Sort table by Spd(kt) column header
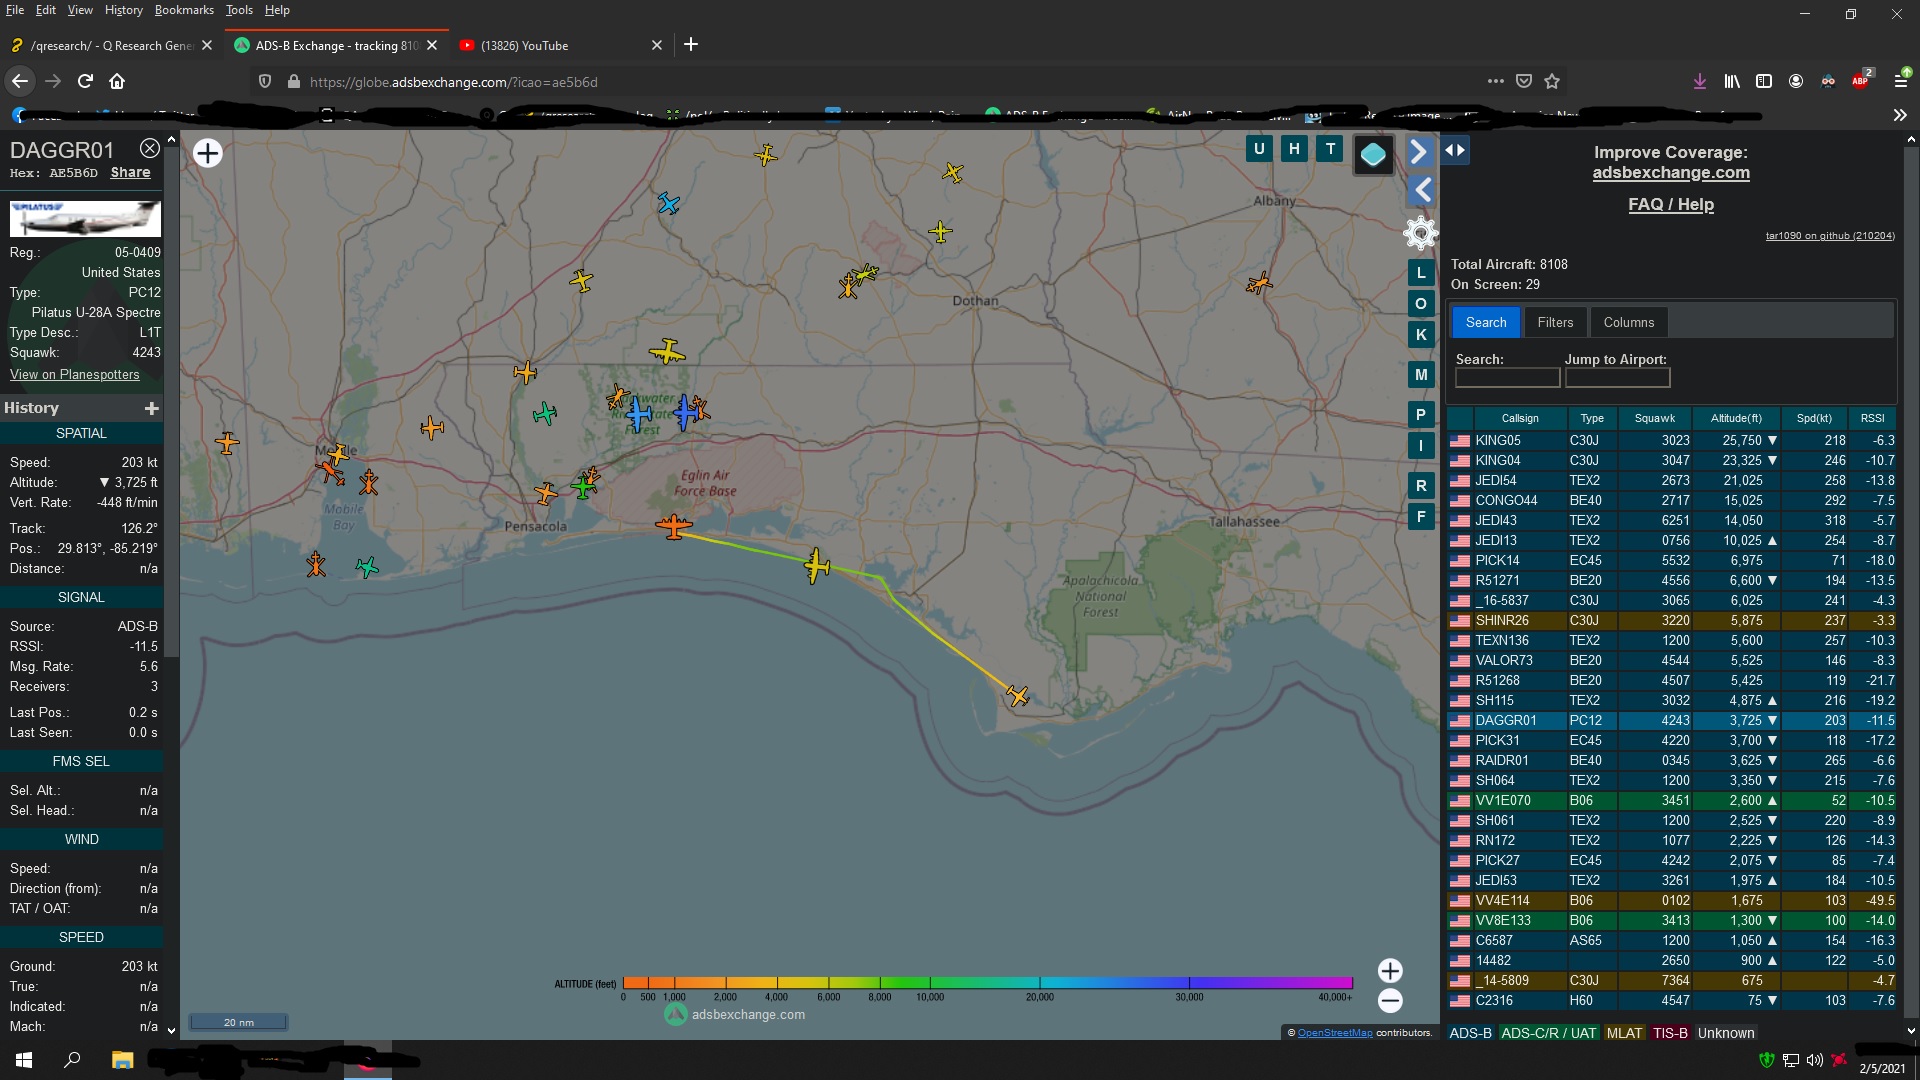The height and width of the screenshot is (1080, 1920). (1814, 418)
